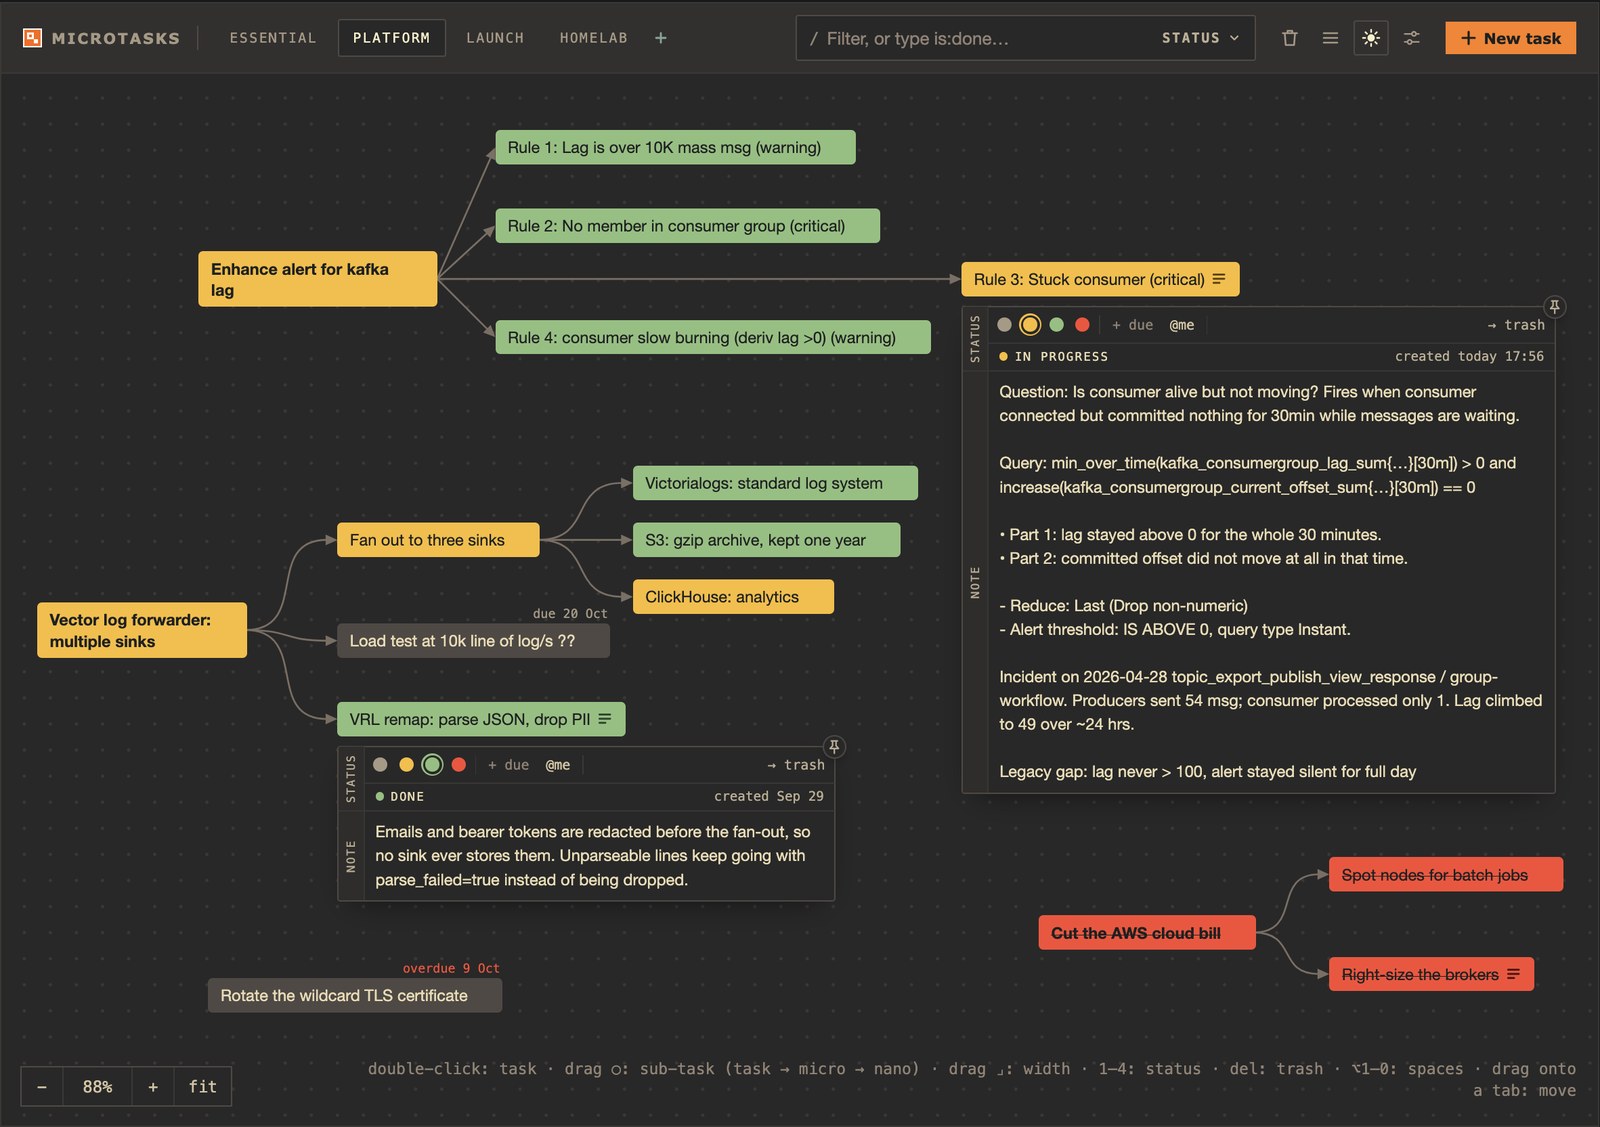Add due date in Rule 3 panel

coord(1132,325)
